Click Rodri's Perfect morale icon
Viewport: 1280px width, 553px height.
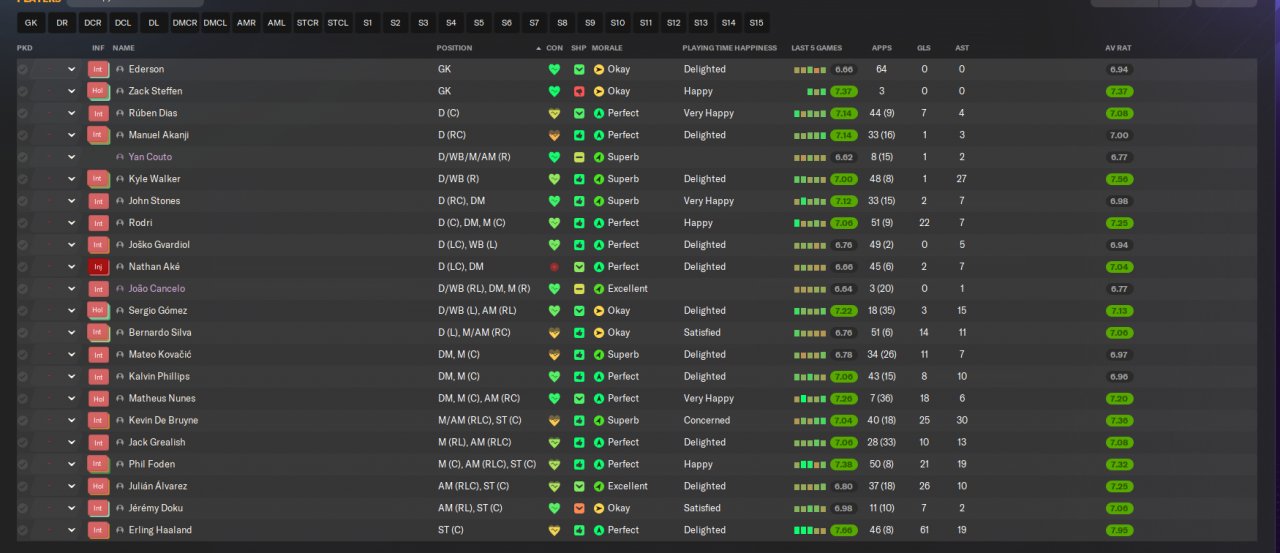tap(599, 223)
